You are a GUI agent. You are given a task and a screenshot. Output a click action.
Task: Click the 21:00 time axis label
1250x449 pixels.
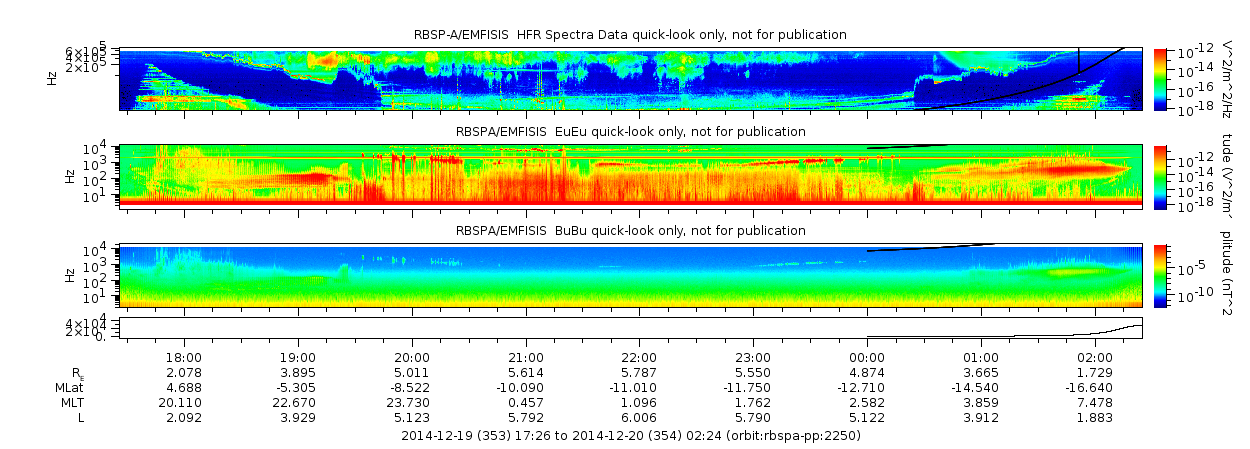coord(526,357)
